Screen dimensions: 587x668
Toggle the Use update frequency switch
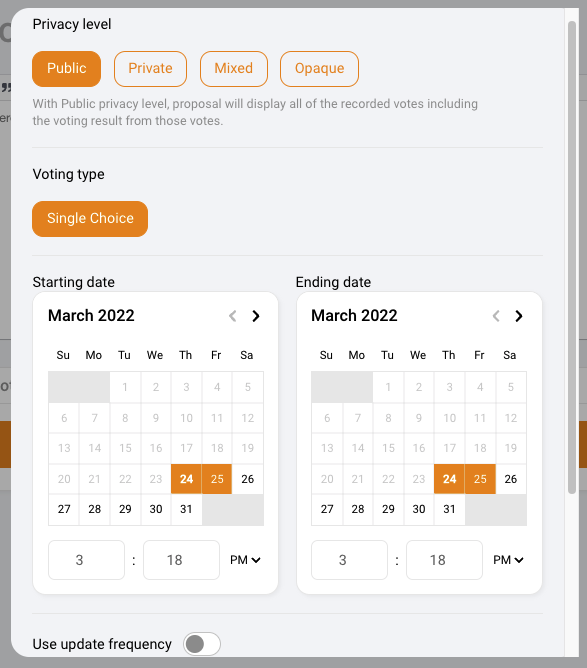[202, 644]
